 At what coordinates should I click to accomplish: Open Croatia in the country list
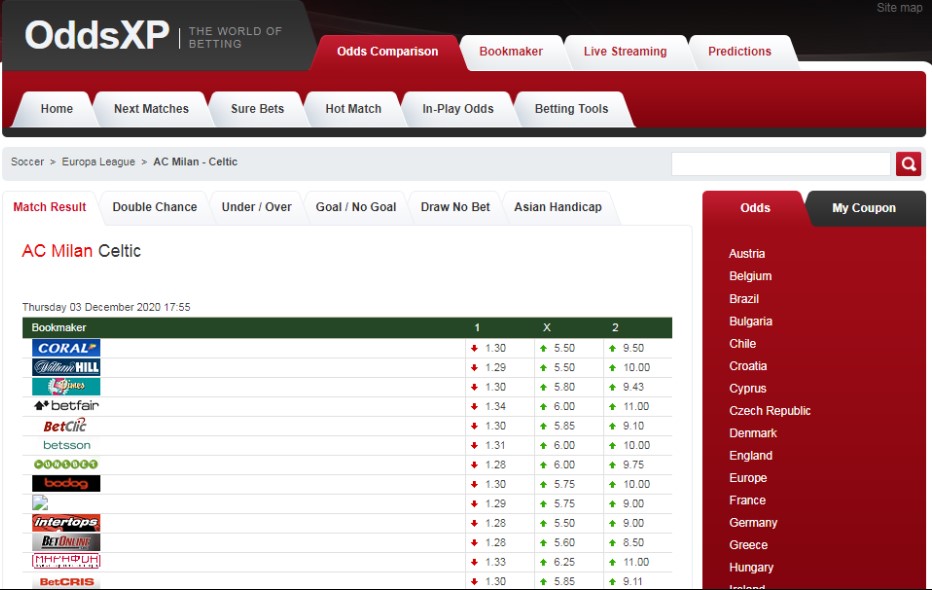click(x=748, y=366)
